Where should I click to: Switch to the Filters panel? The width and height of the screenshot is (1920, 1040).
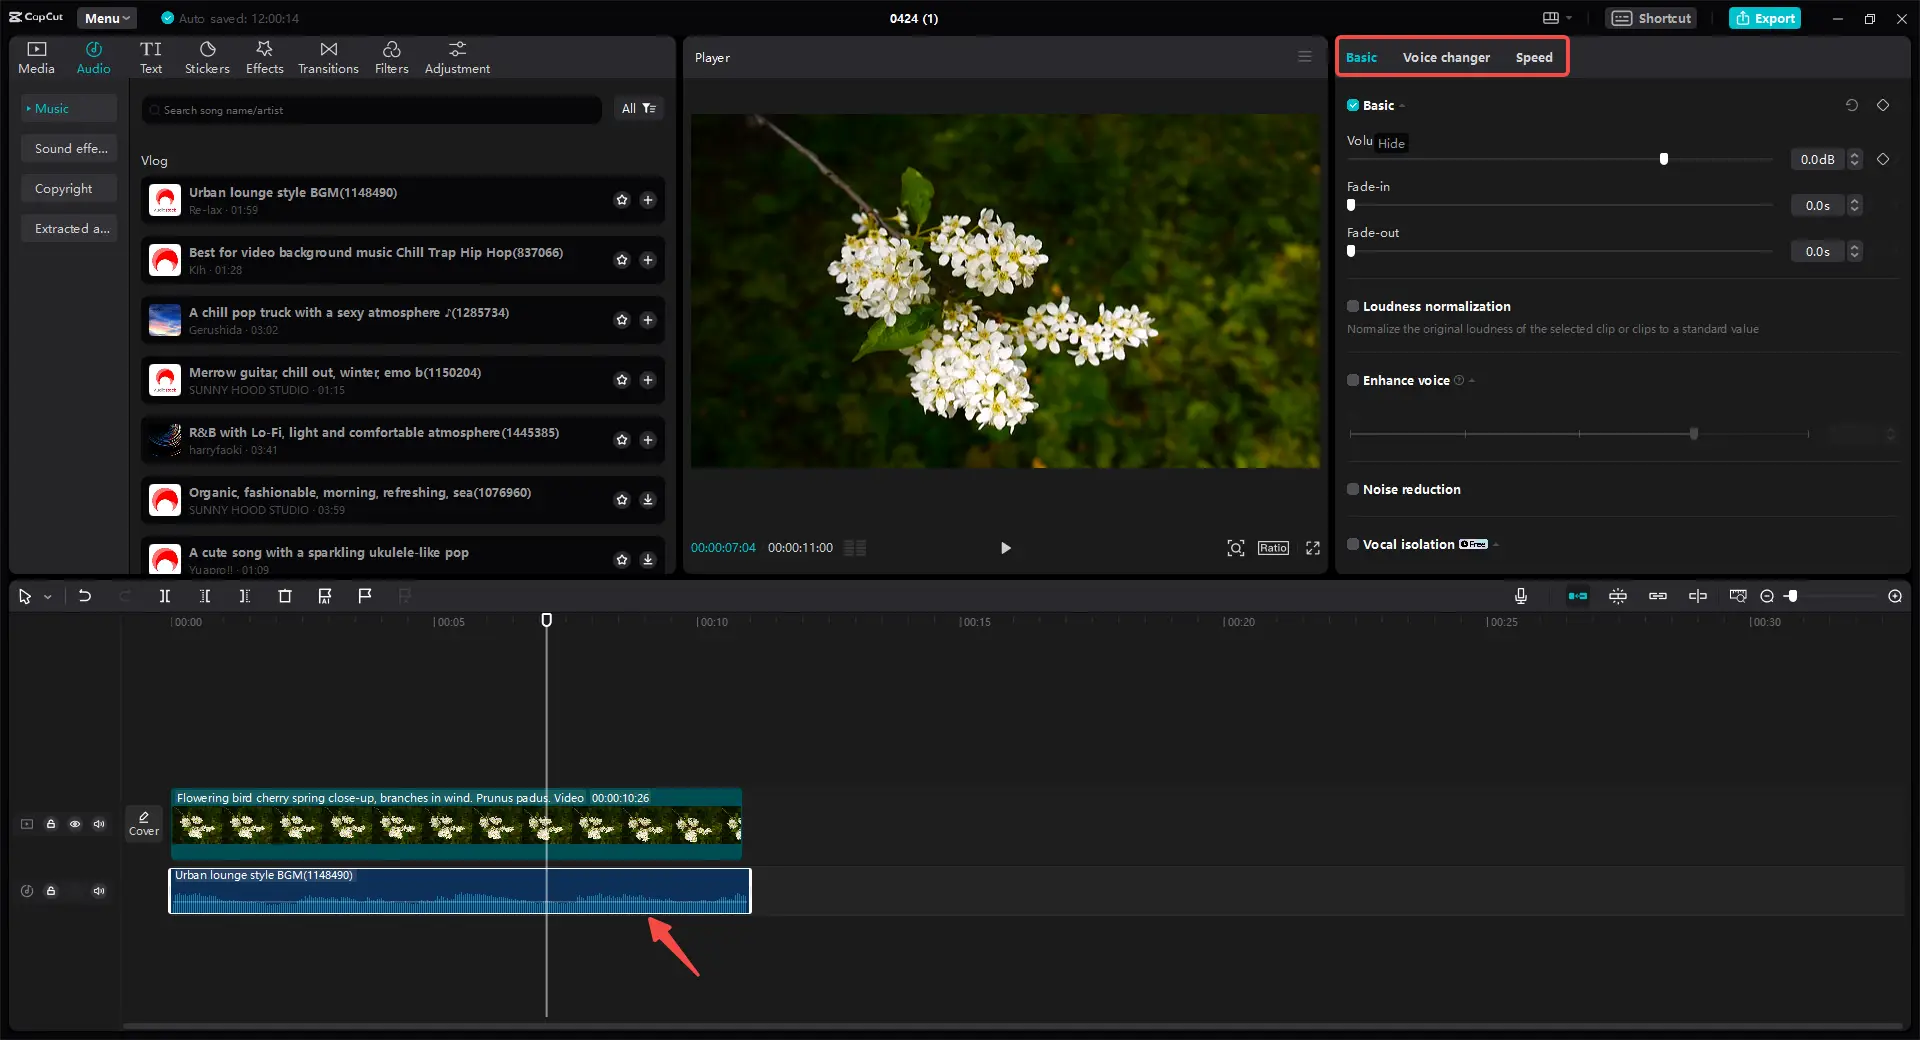391,56
